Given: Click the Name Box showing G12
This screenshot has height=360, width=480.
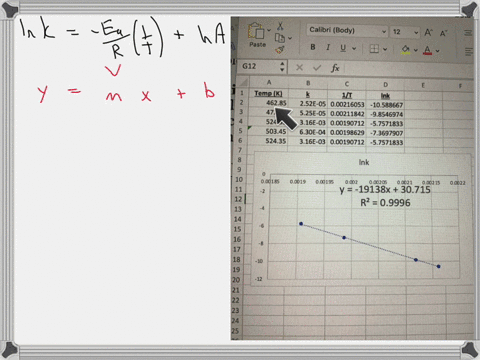Looking at the screenshot, I should 258,66.
